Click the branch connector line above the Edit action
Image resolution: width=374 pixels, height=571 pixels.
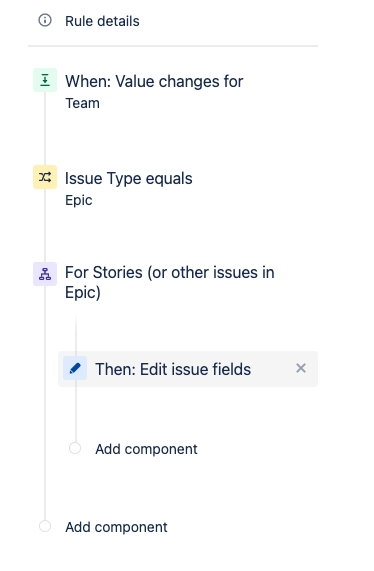76,335
